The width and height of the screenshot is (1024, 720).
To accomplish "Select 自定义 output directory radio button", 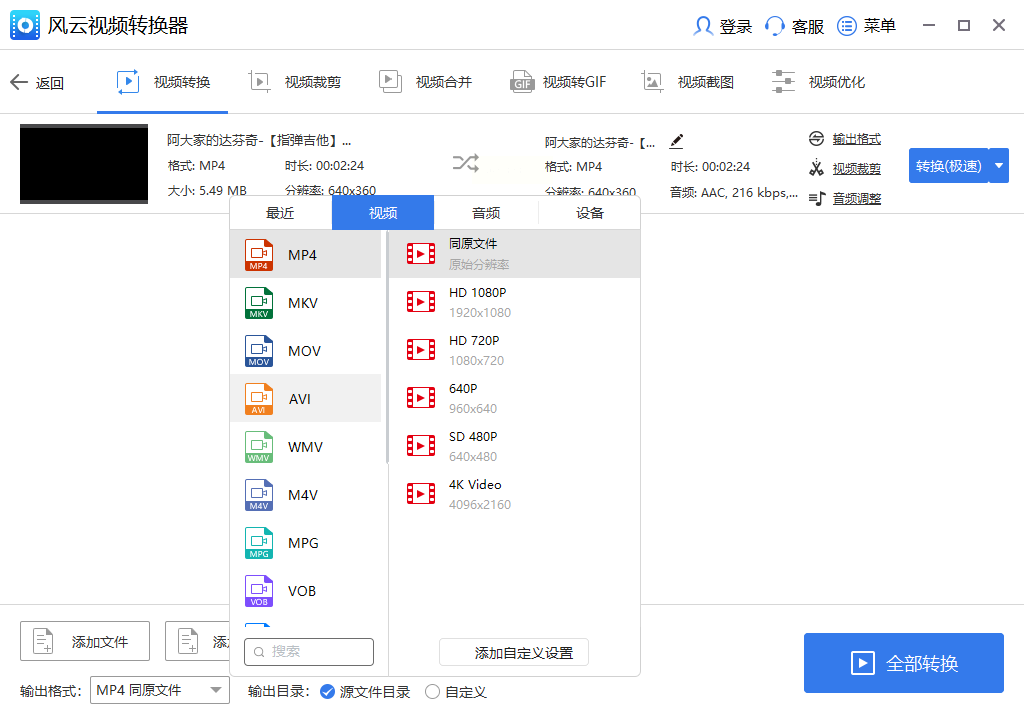I will coord(433,691).
